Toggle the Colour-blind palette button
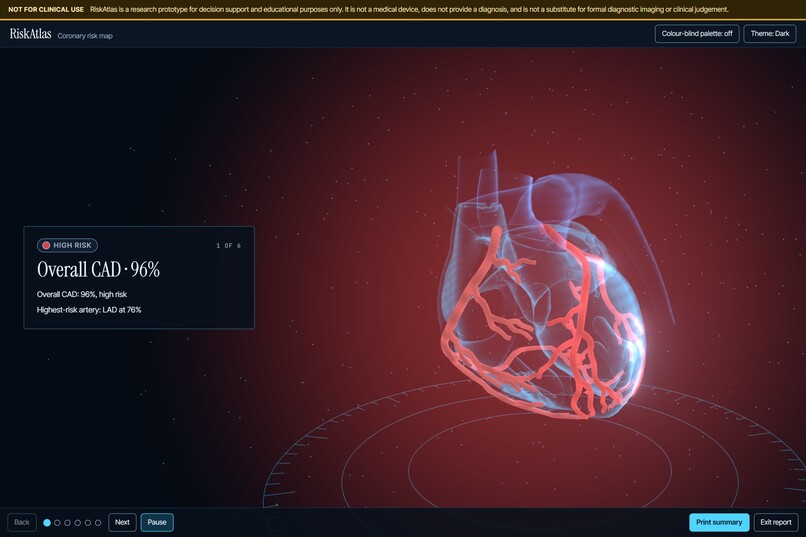 697,33
